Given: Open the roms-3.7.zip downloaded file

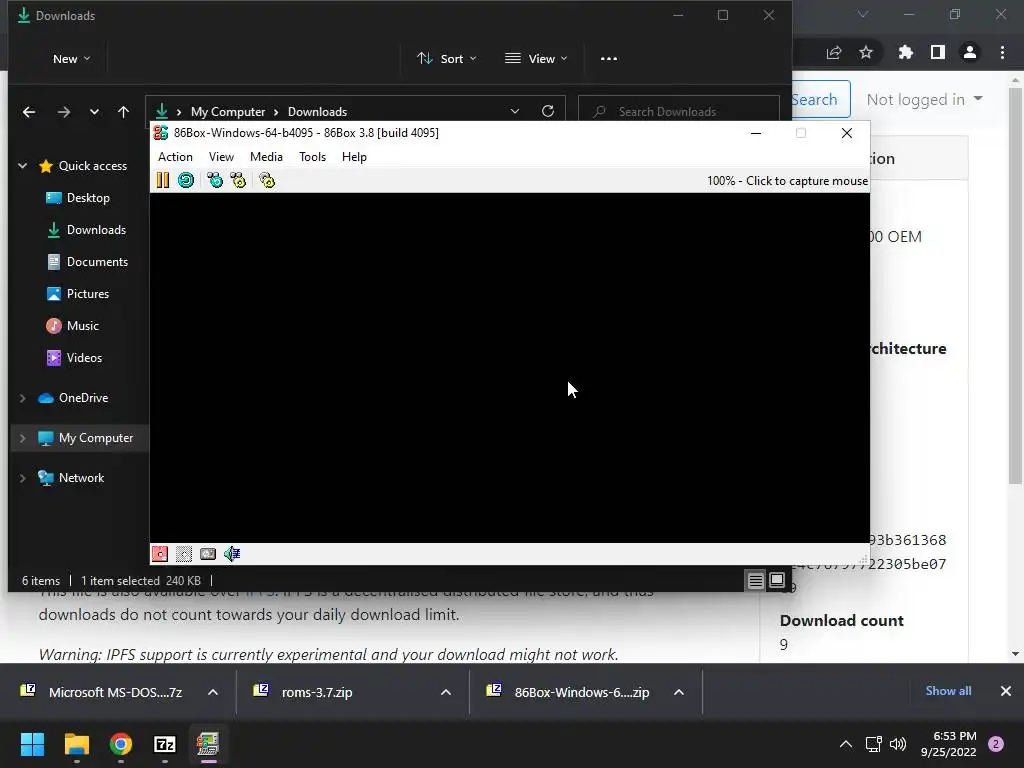Looking at the screenshot, I should point(317,692).
